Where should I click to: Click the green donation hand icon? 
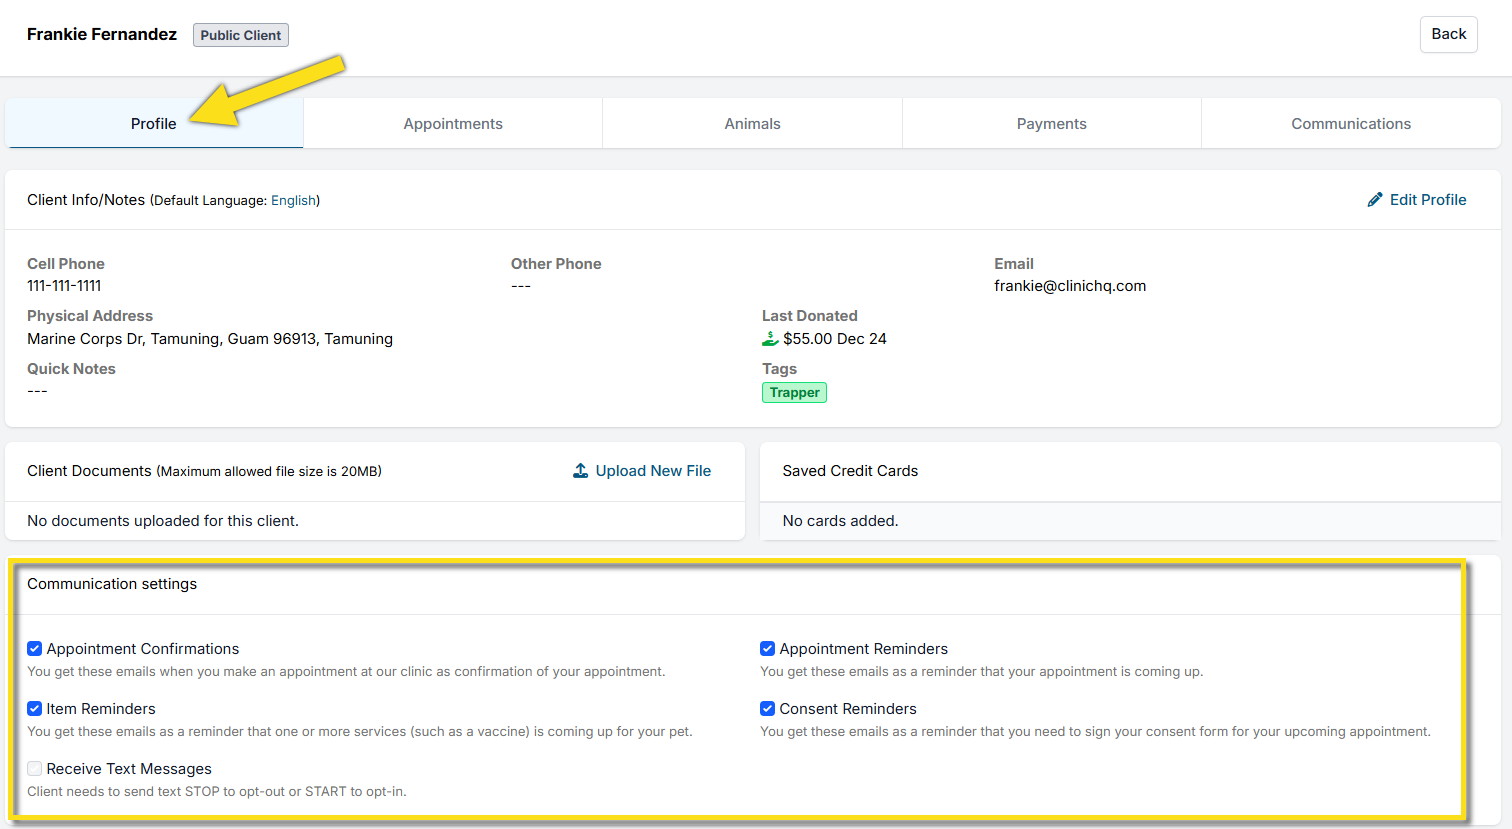(770, 339)
